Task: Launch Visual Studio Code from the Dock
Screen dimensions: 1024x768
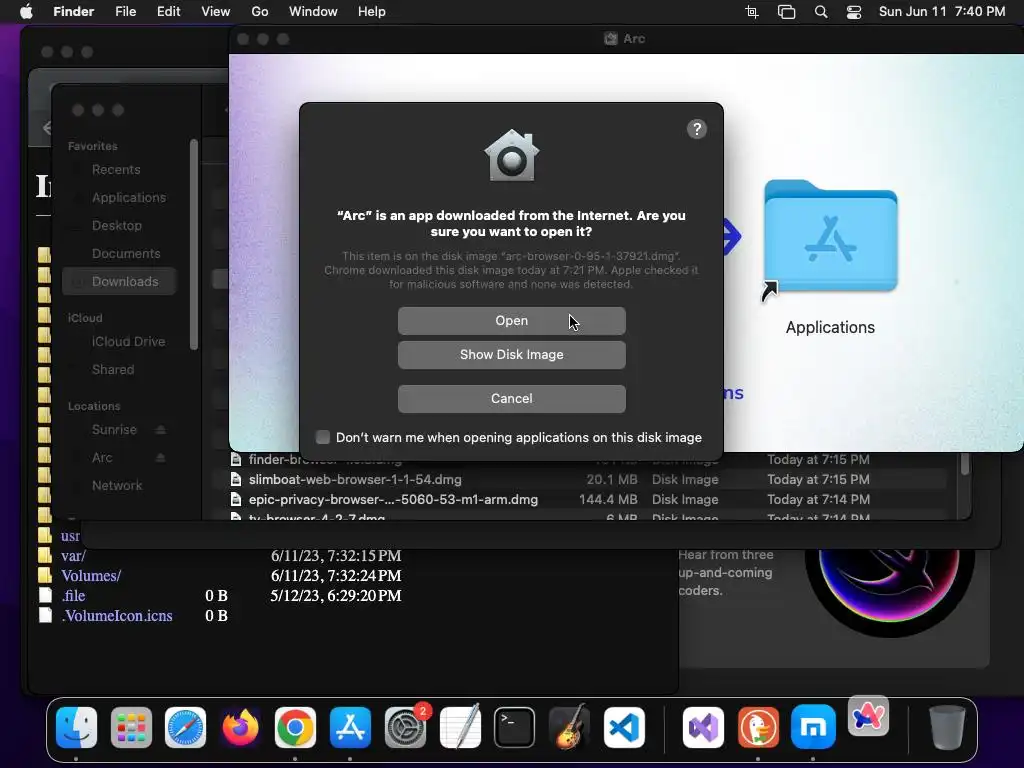Action: (624, 727)
